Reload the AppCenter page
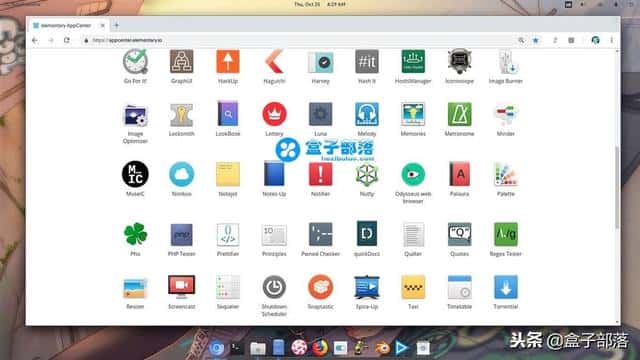 click(67, 40)
